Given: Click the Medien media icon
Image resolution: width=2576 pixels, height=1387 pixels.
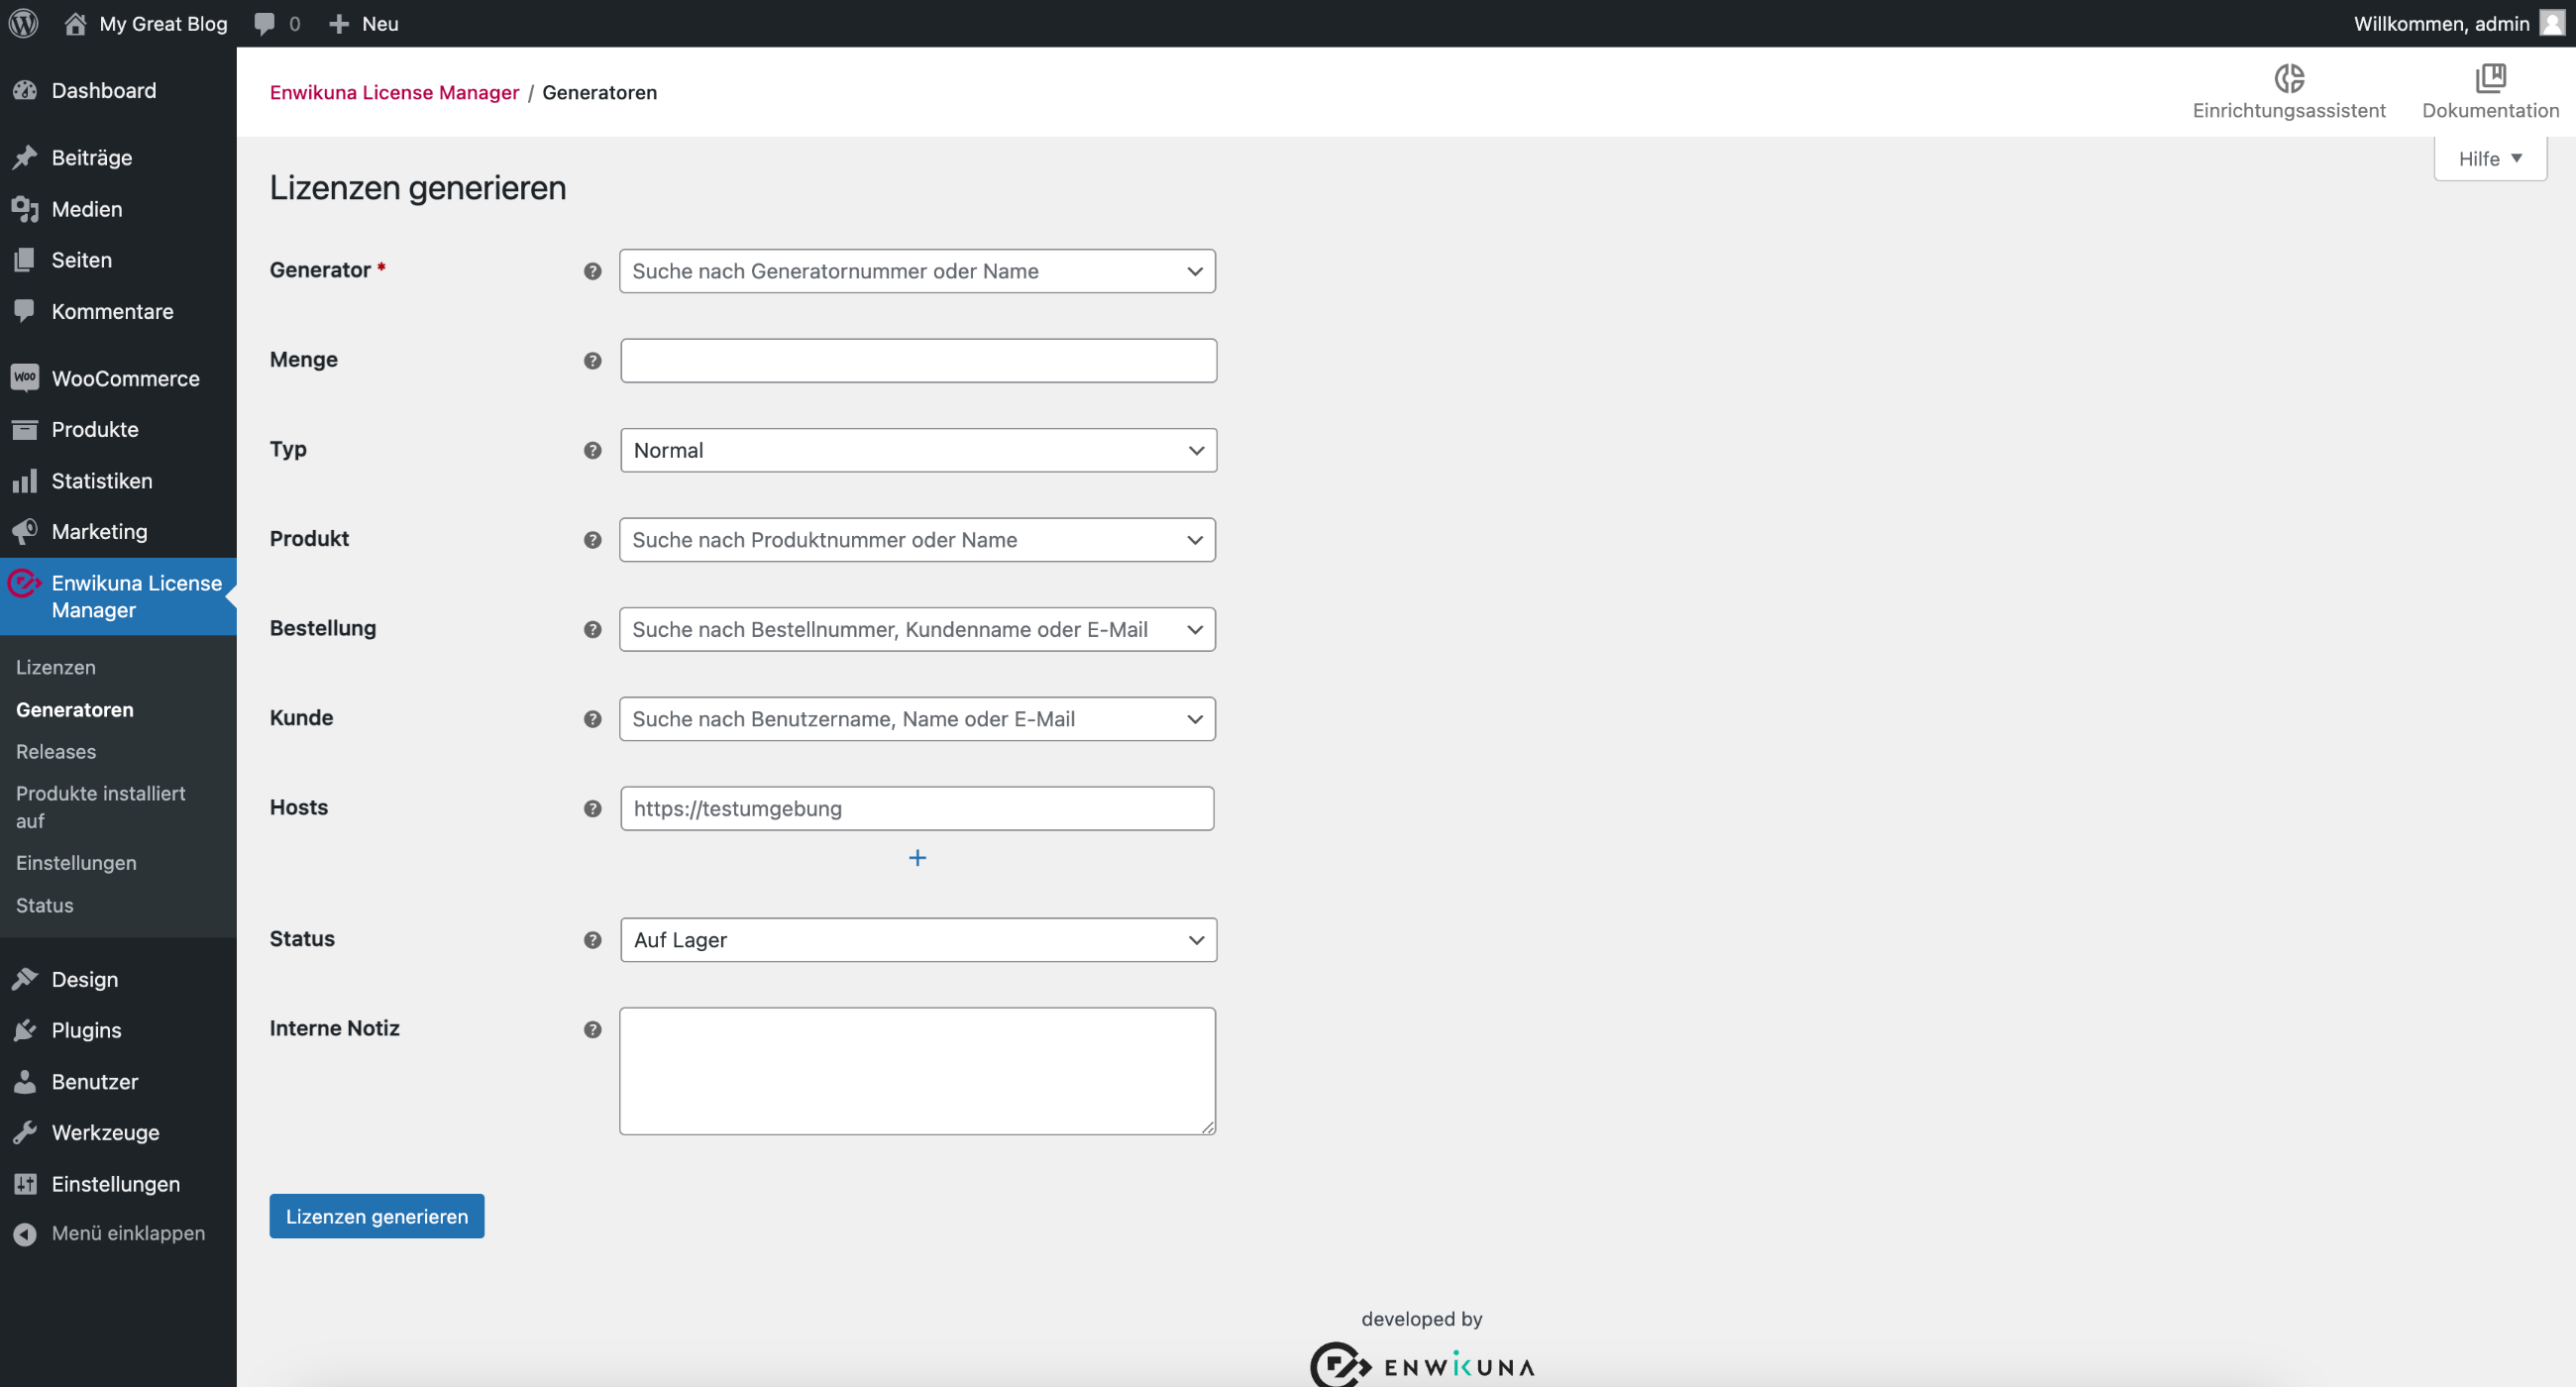Looking at the screenshot, I should tap(25, 209).
